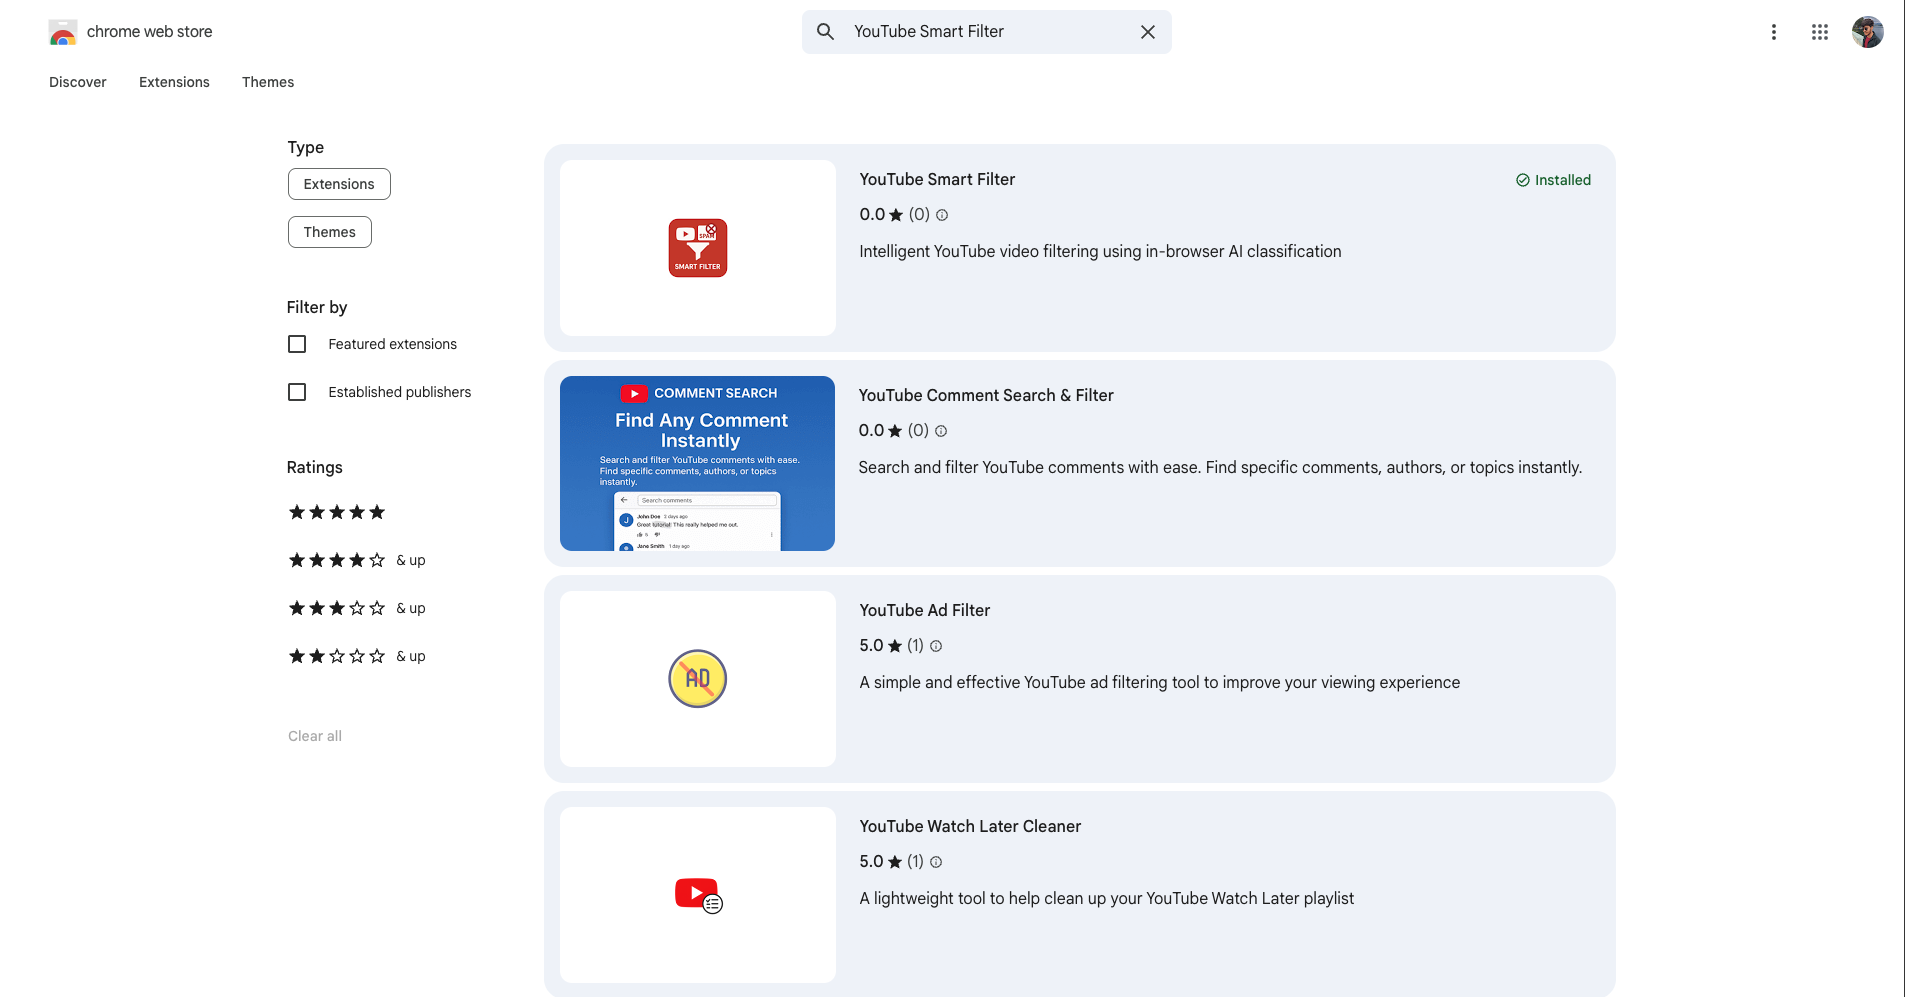Open the three-dot overflow menu

click(x=1773, y=31)
